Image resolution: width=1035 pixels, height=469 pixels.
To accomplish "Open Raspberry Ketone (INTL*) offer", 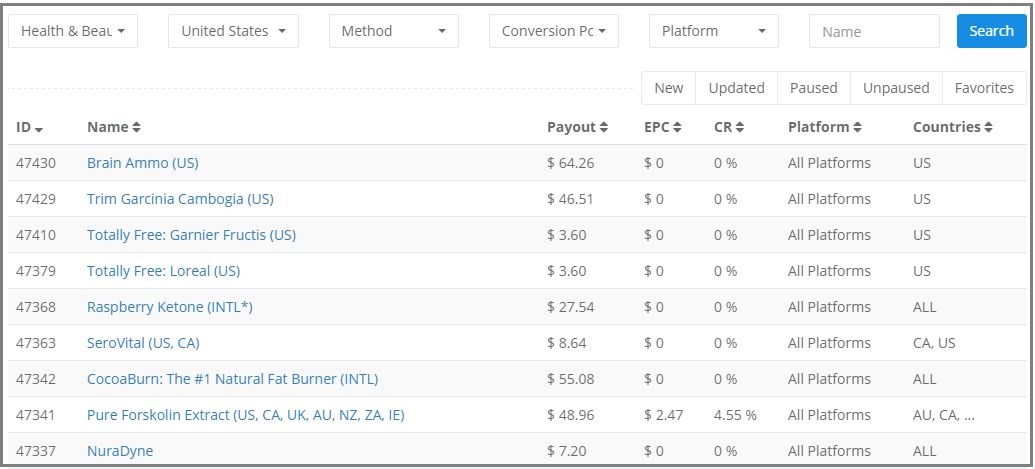I will tap(170, 307).
